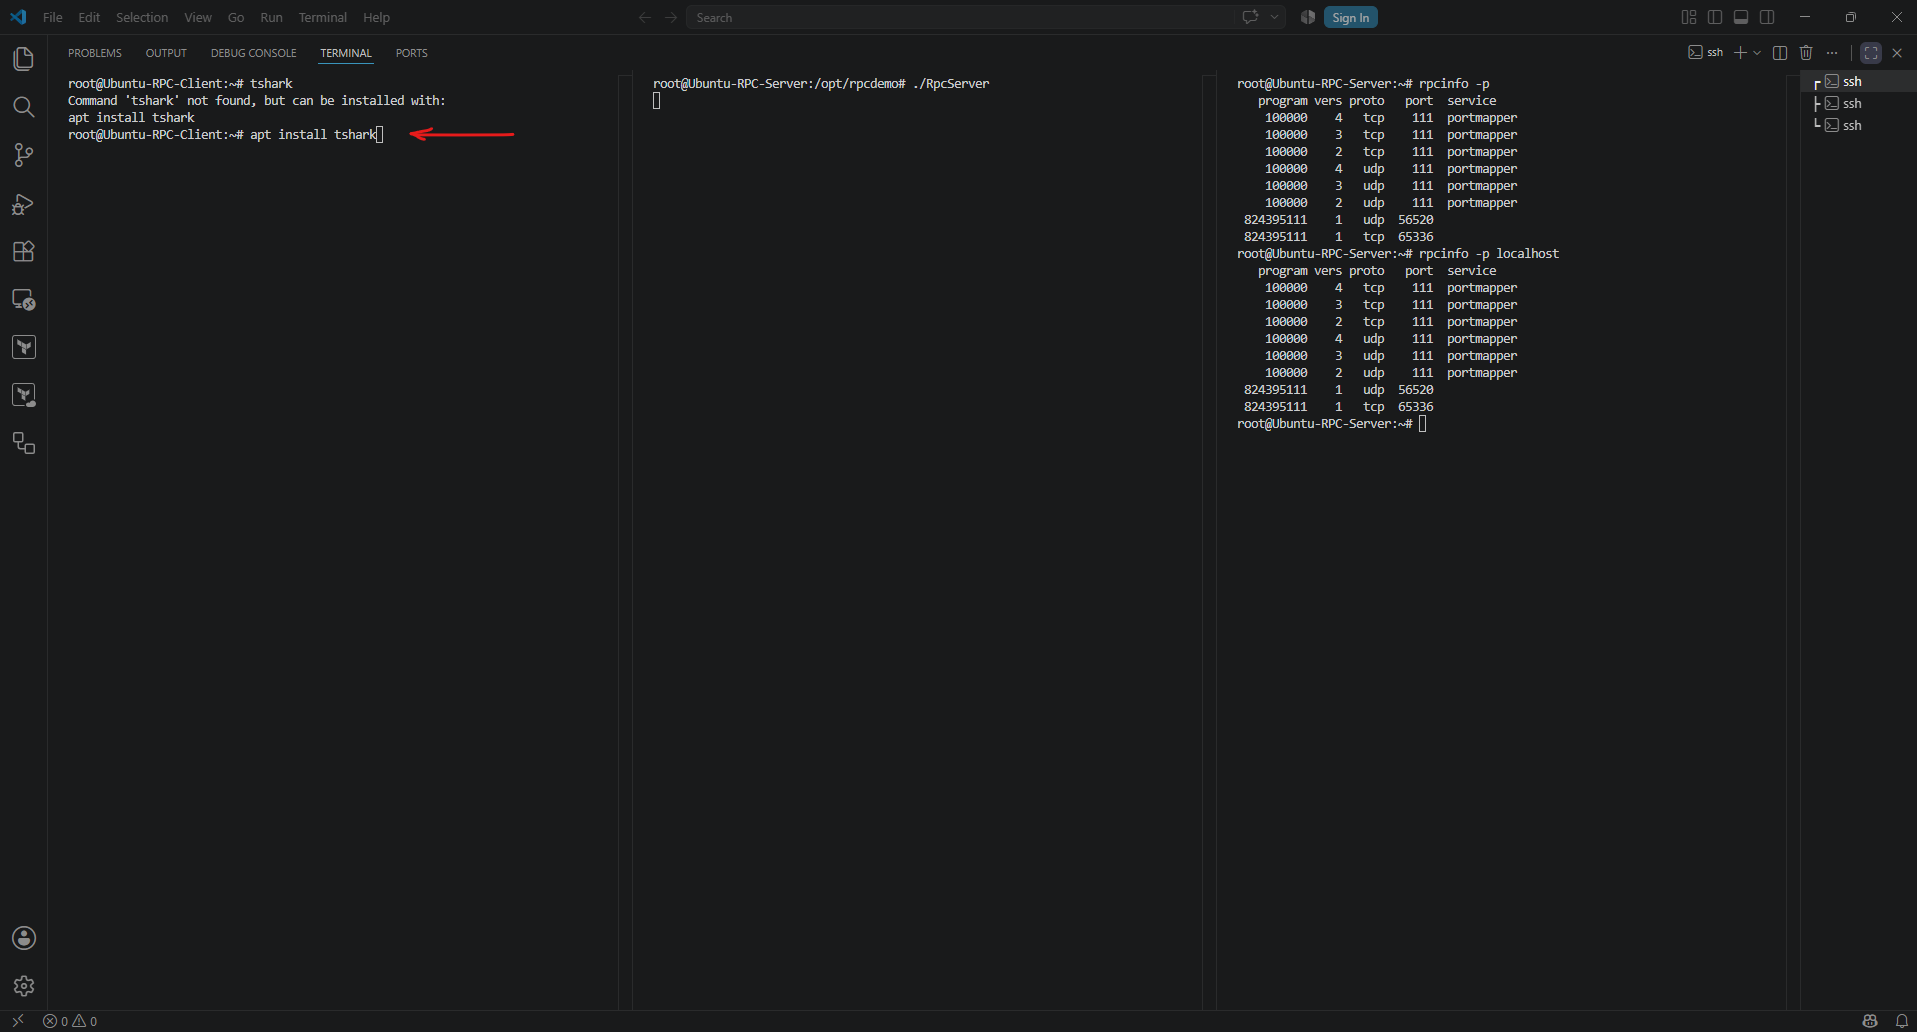Open the File menu
Image resolution: width=1917 pixels, height=1032 pixels.
(x=53, y=17)
